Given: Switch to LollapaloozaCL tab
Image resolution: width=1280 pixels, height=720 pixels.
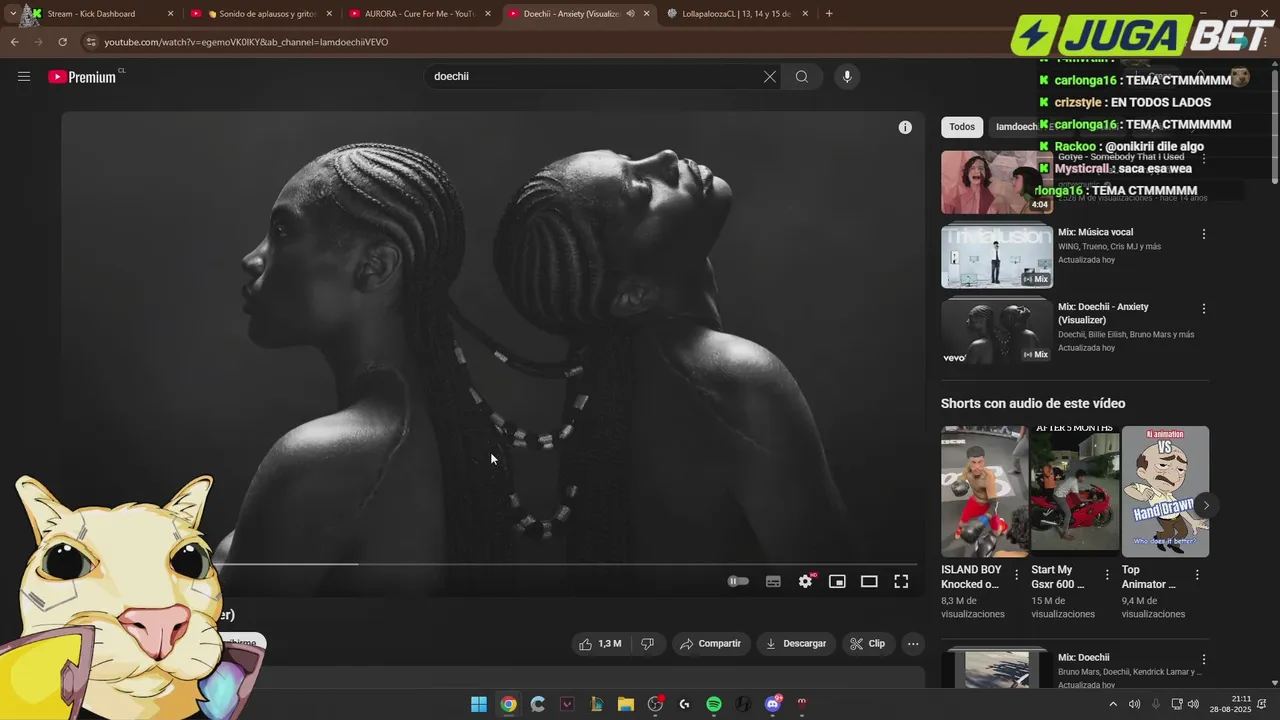Looking at the screenshot, I should [x=738, y=14].
